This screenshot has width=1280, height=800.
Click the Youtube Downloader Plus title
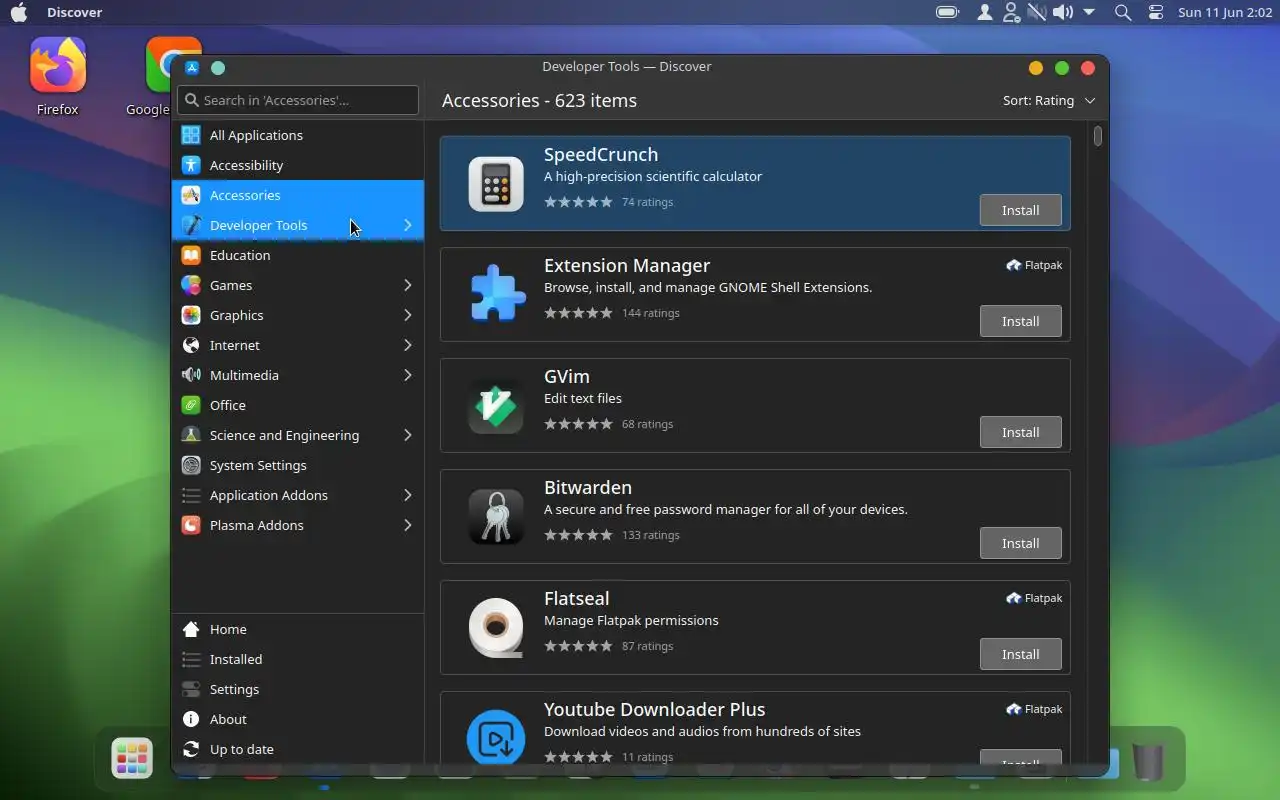(x=654, y=709)
